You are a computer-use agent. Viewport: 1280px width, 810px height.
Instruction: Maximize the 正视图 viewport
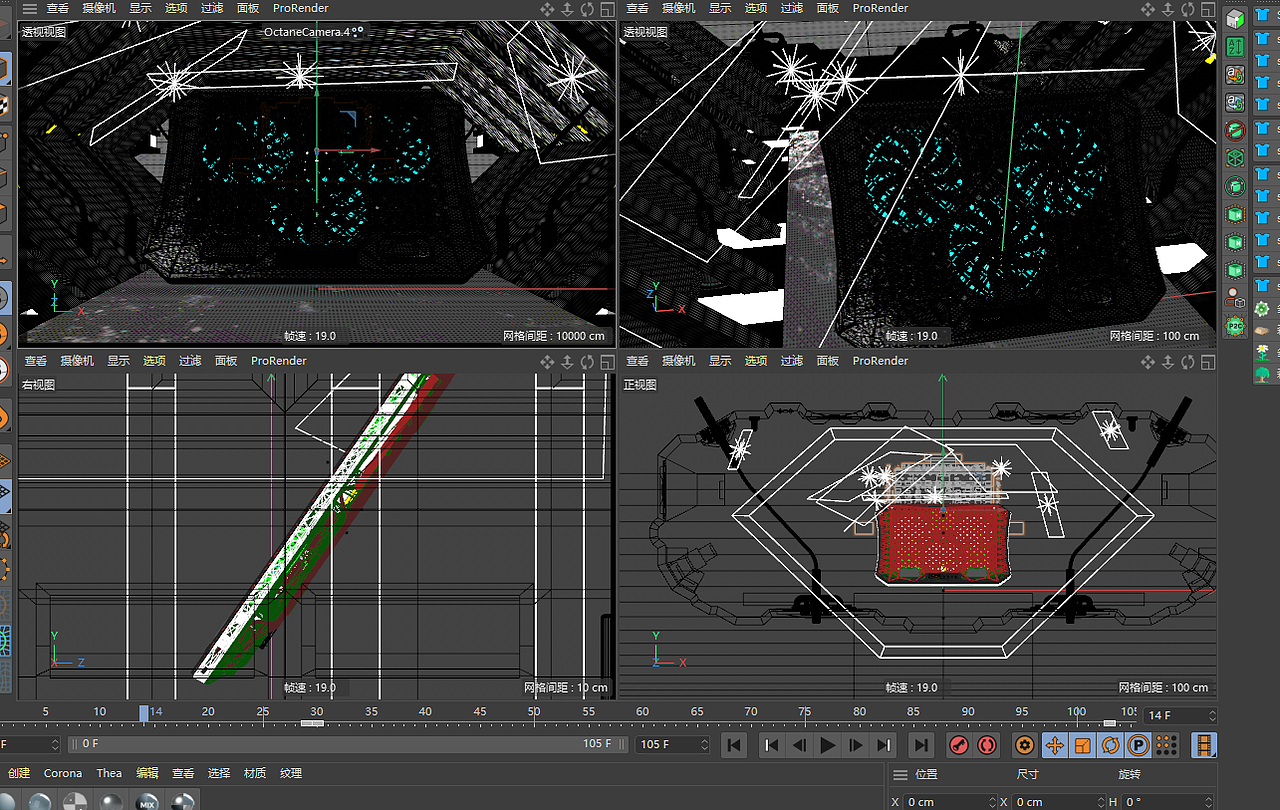point(1207,361)
